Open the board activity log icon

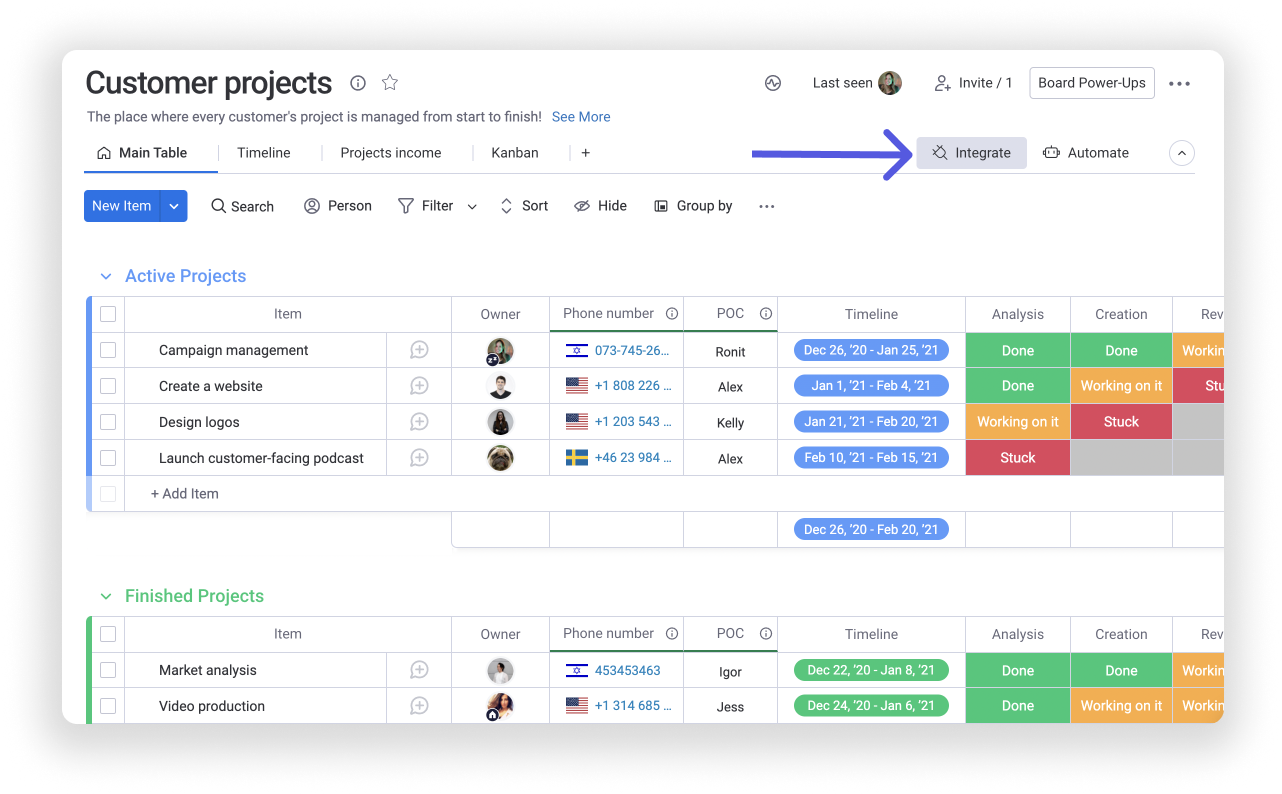tap(772, 83)
